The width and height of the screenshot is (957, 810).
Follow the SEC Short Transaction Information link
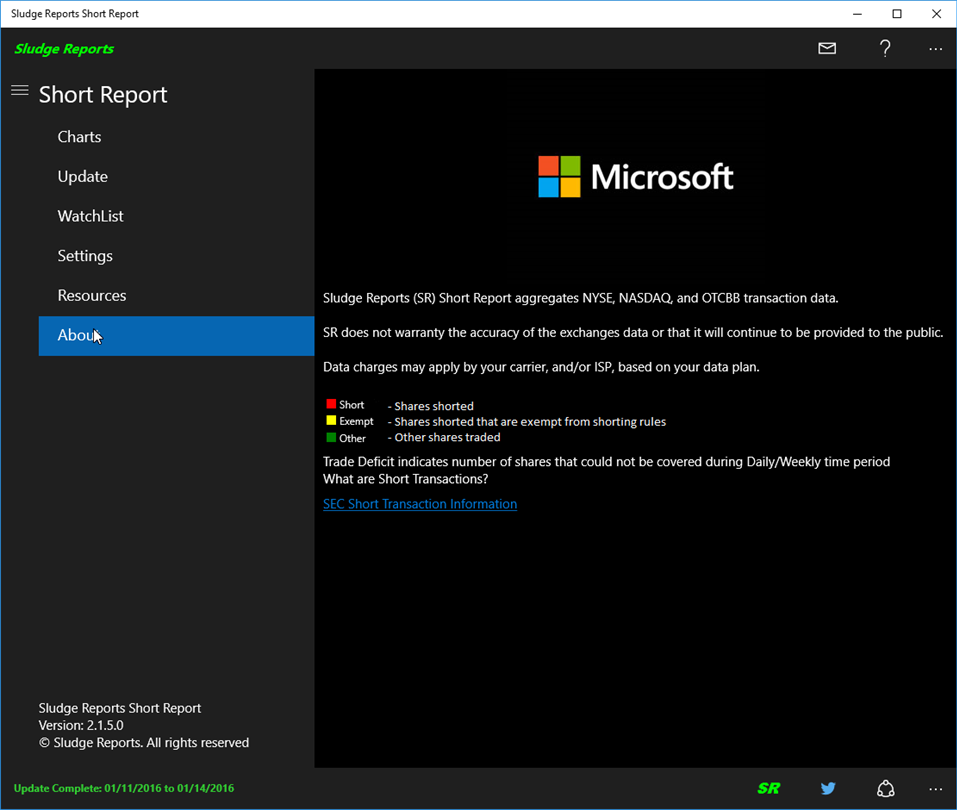pos(420,504)
